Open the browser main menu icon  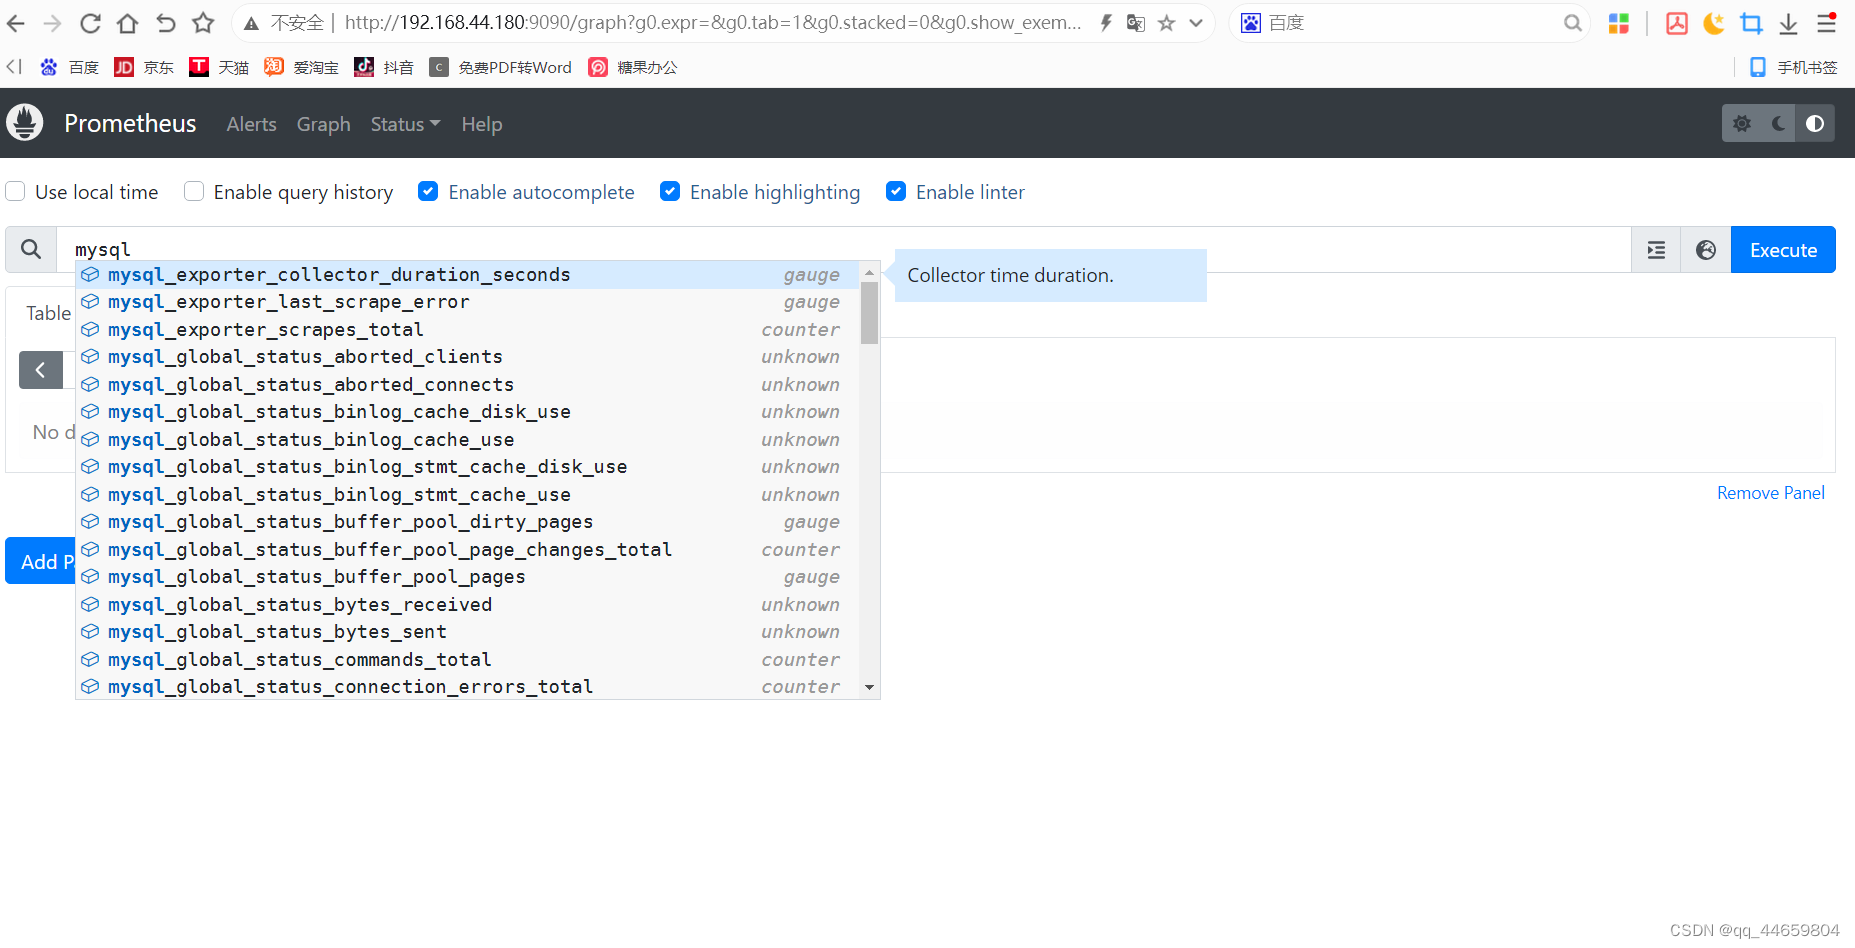point(1826,23)
